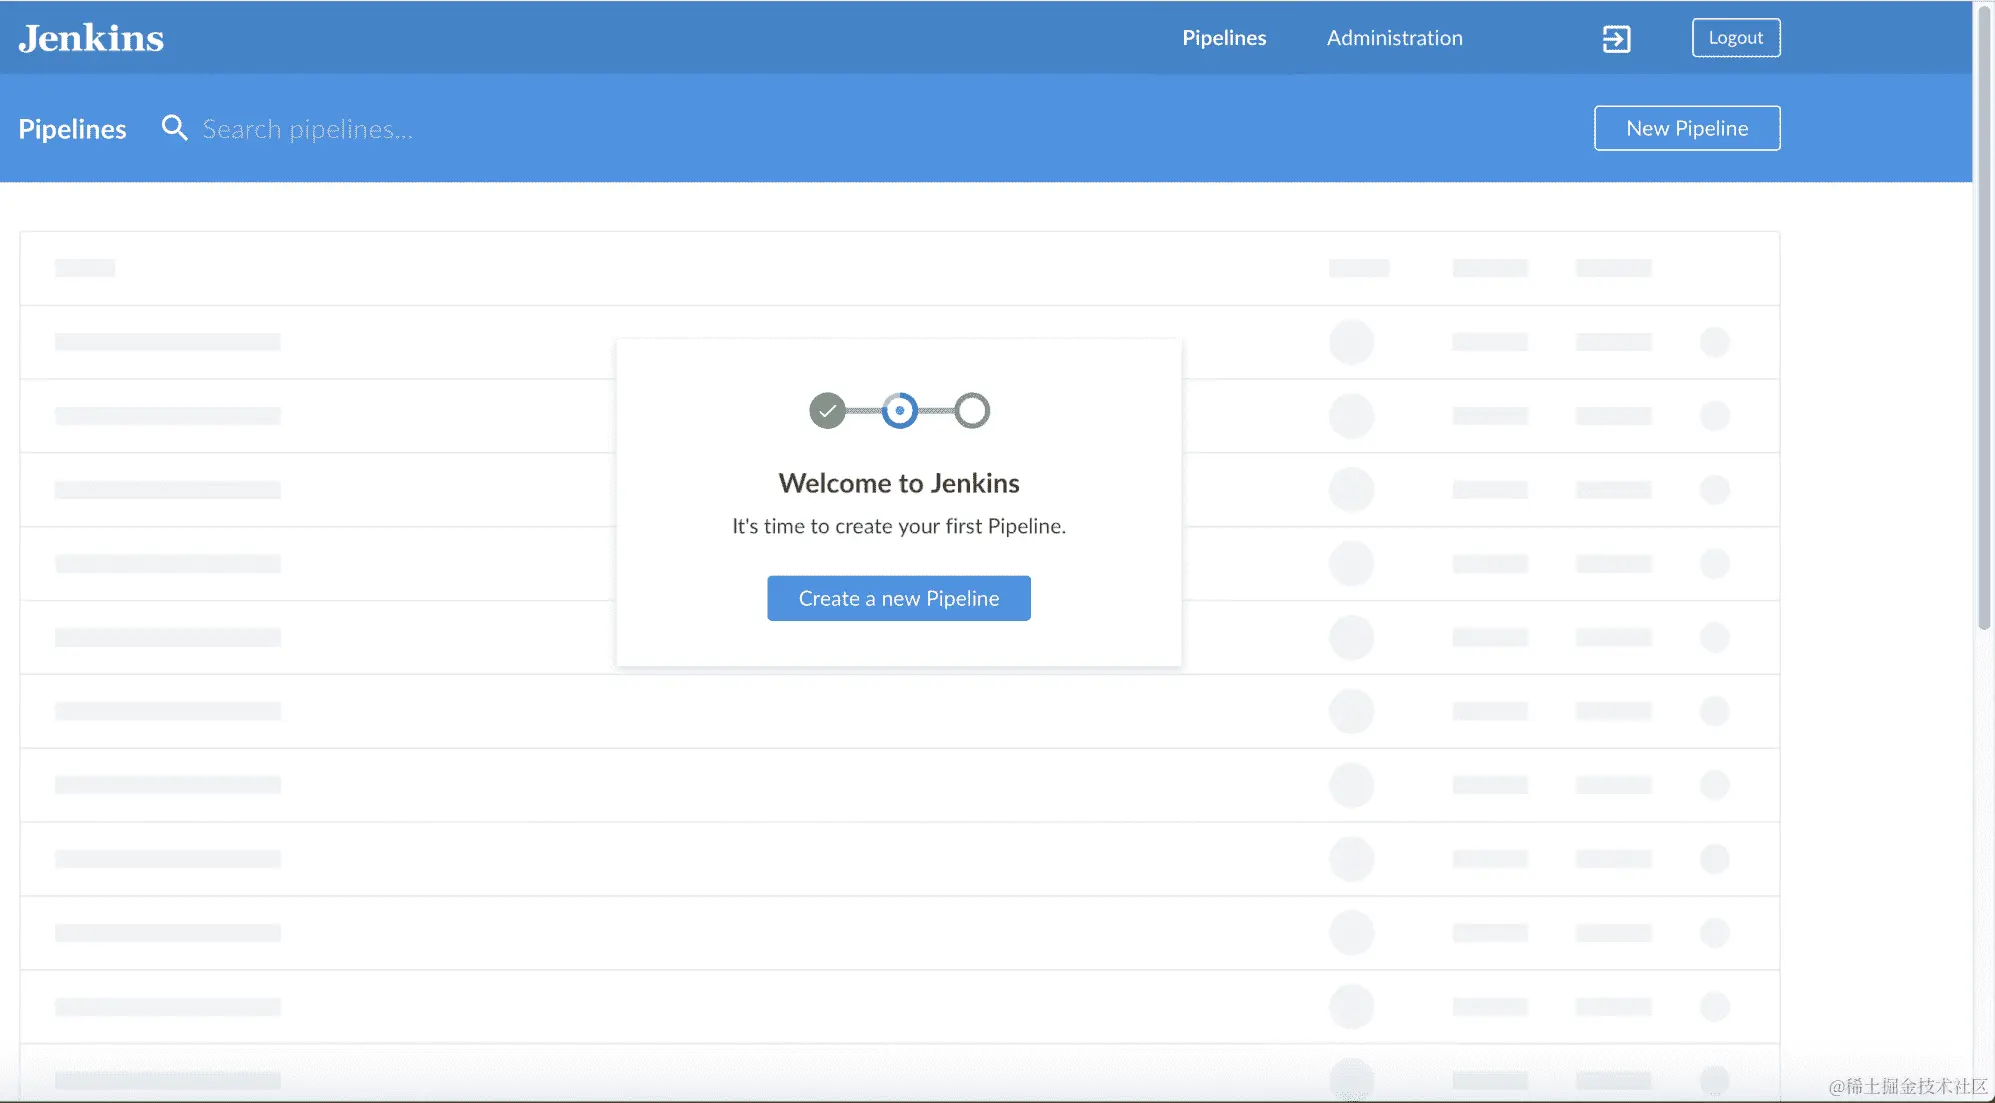Click the completed checkmark stage icon
This screenshot has height=1103, width=1995.
827,410
